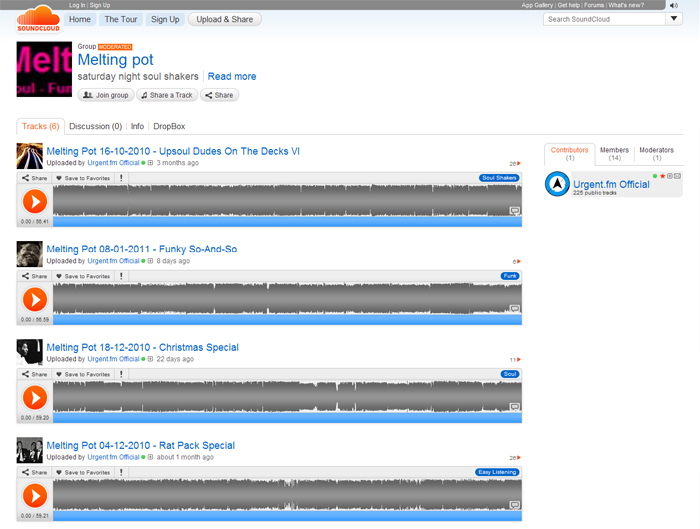Viewport: 700px width, 529px height.
Task: Switch to the Info tab
Action: tap(137, 126)
